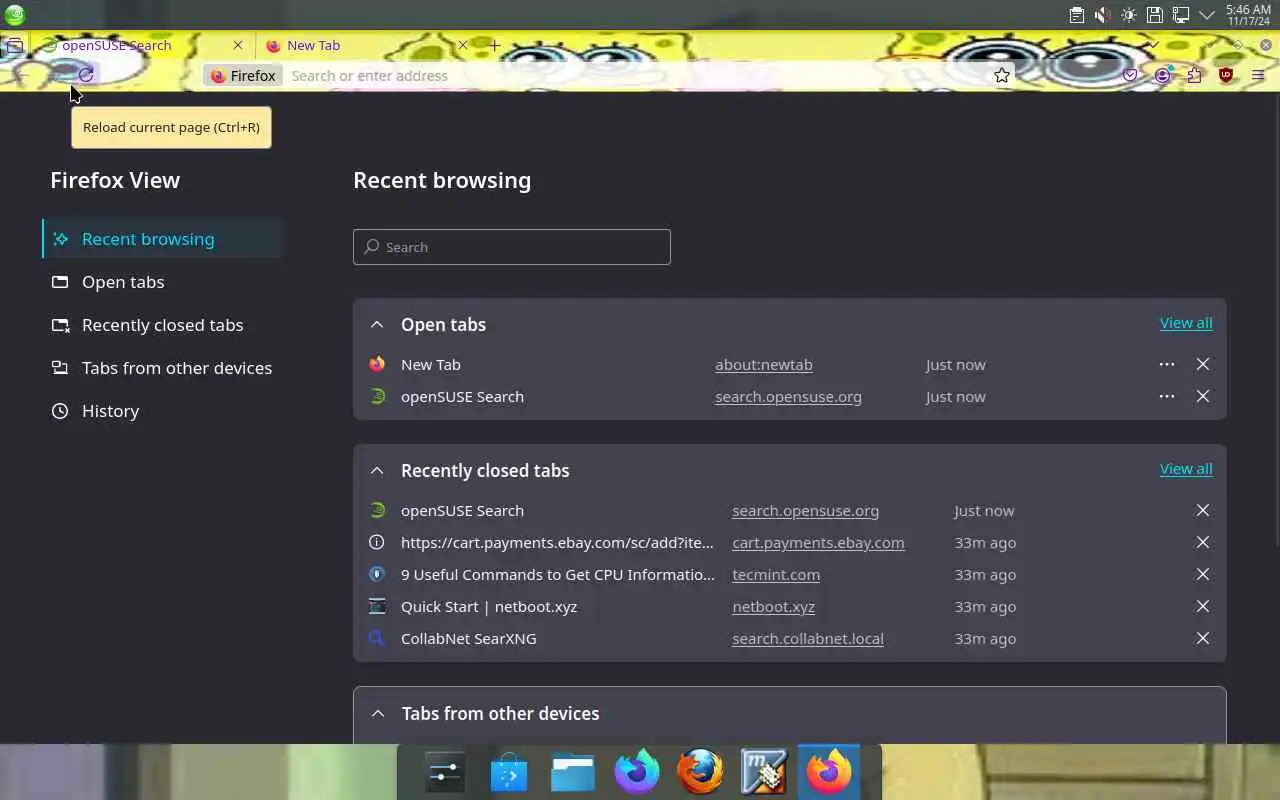The width and height of the screenshot is (1280, 800).
Task: Bookmark this page with the star icon
Action: [1001, 75]
